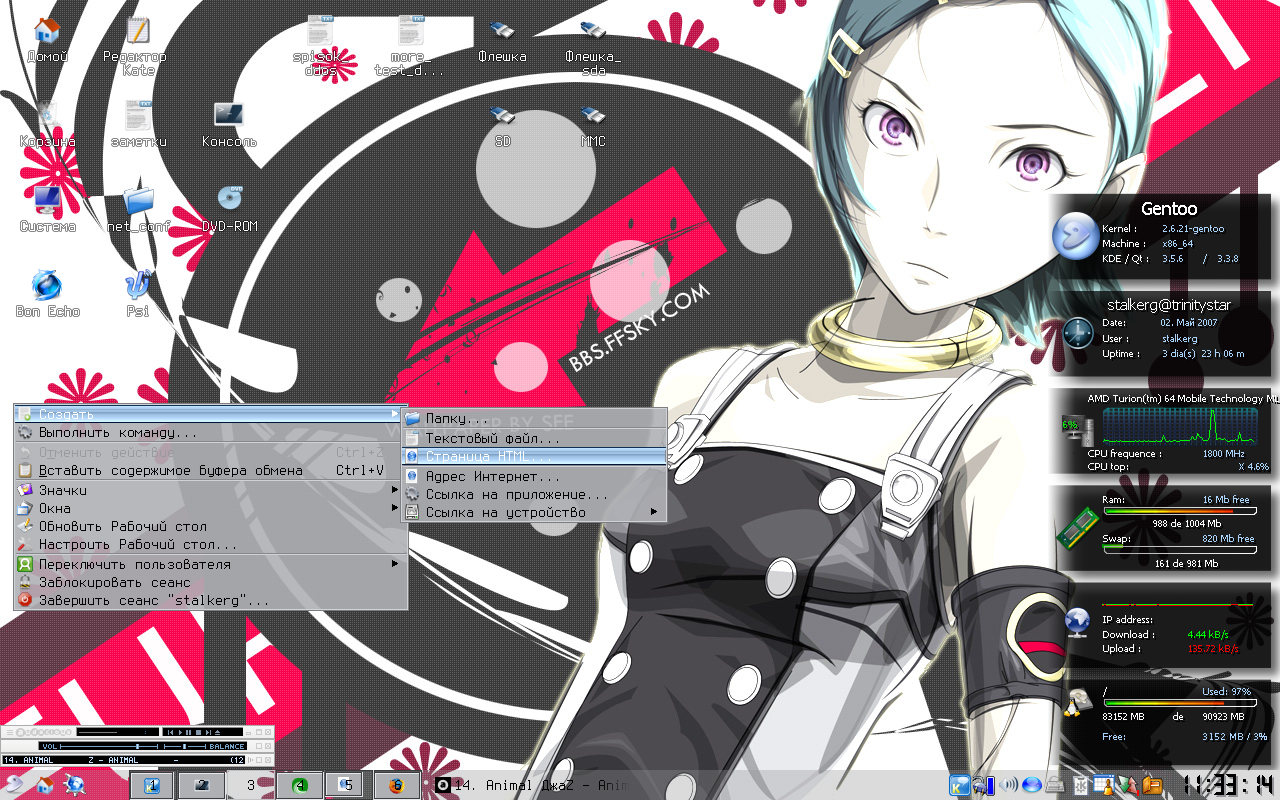Launch the Bon Echo browser icon

pyautogui.click(x=47, y=295)
